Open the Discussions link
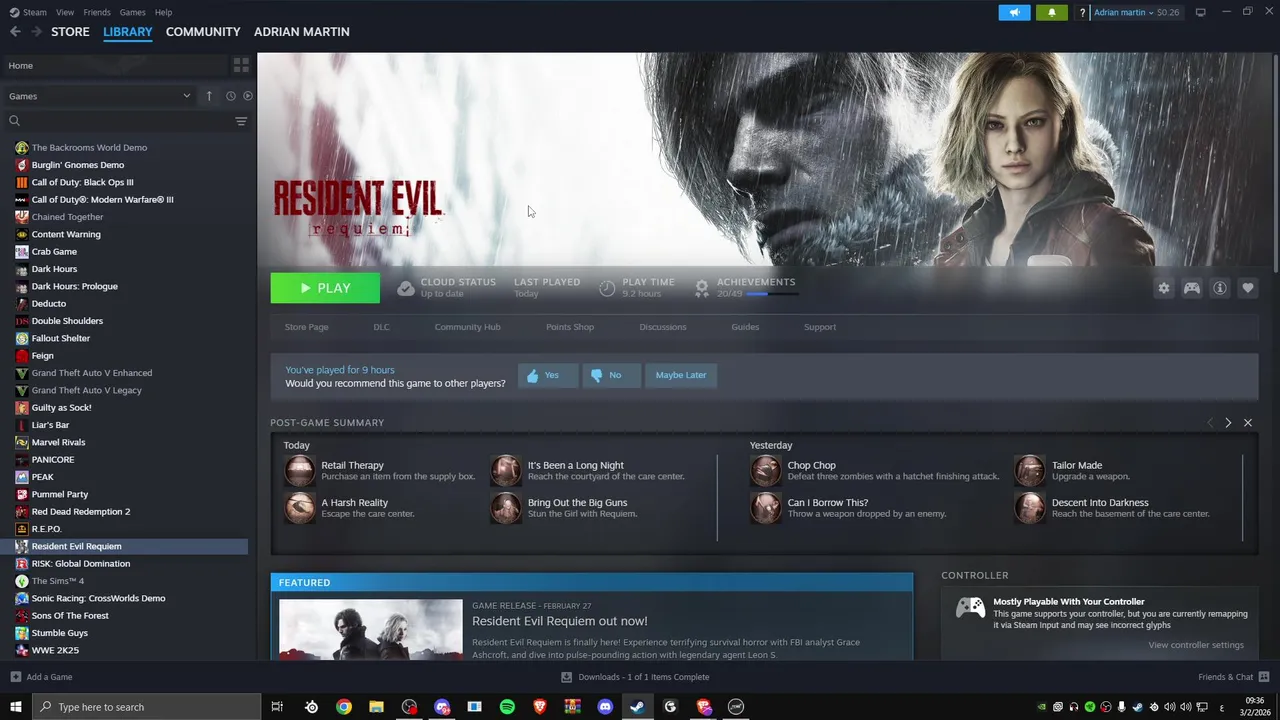 coord(663,327)
